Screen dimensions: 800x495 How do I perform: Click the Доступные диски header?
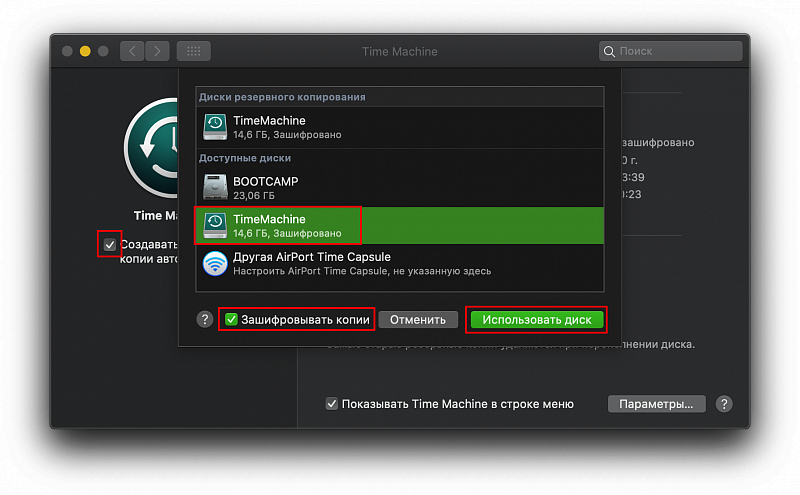[245, 158]
